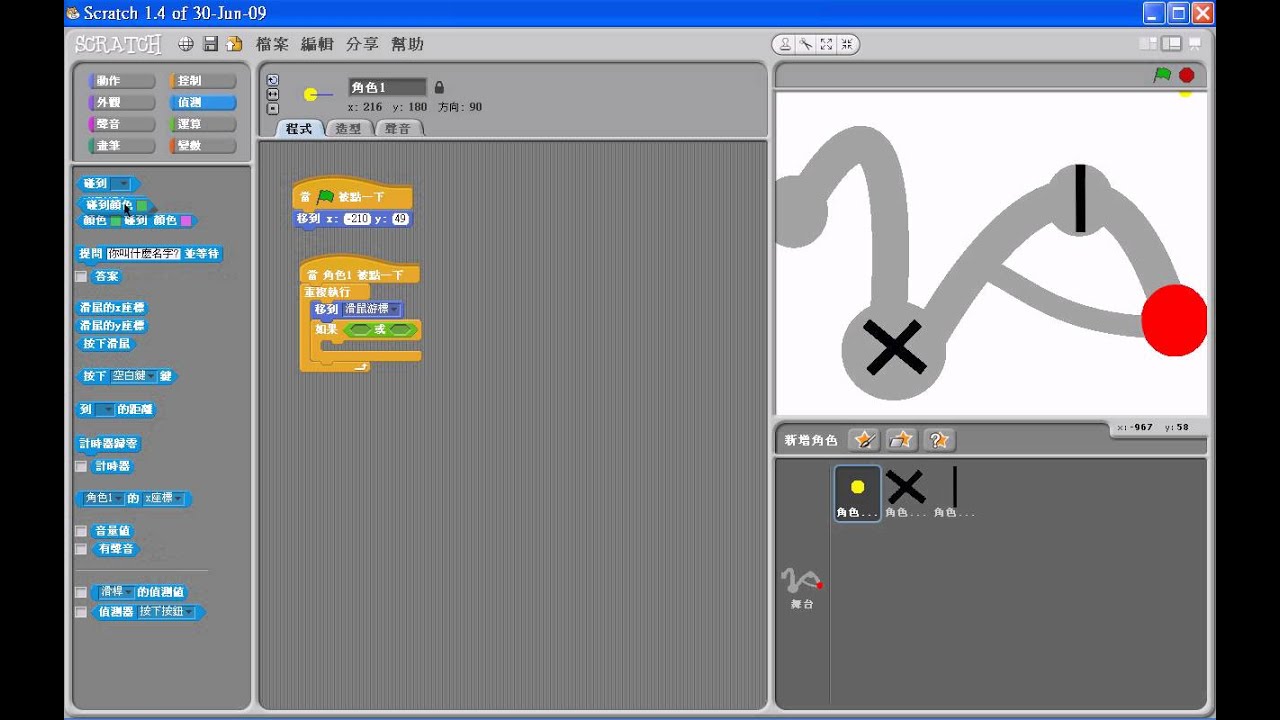Get a surprise sprite

pyautogui.click(x=939, y=440)
